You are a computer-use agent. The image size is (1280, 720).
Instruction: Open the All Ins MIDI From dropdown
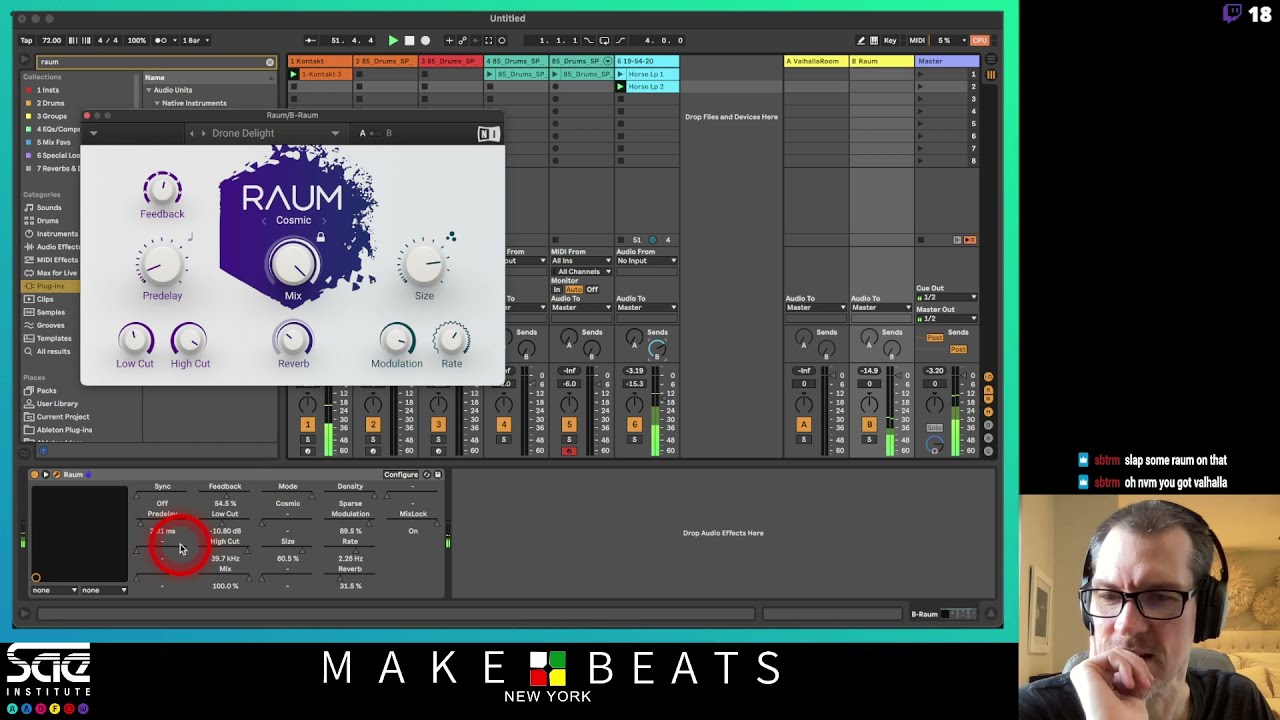(x=580, y=261)
